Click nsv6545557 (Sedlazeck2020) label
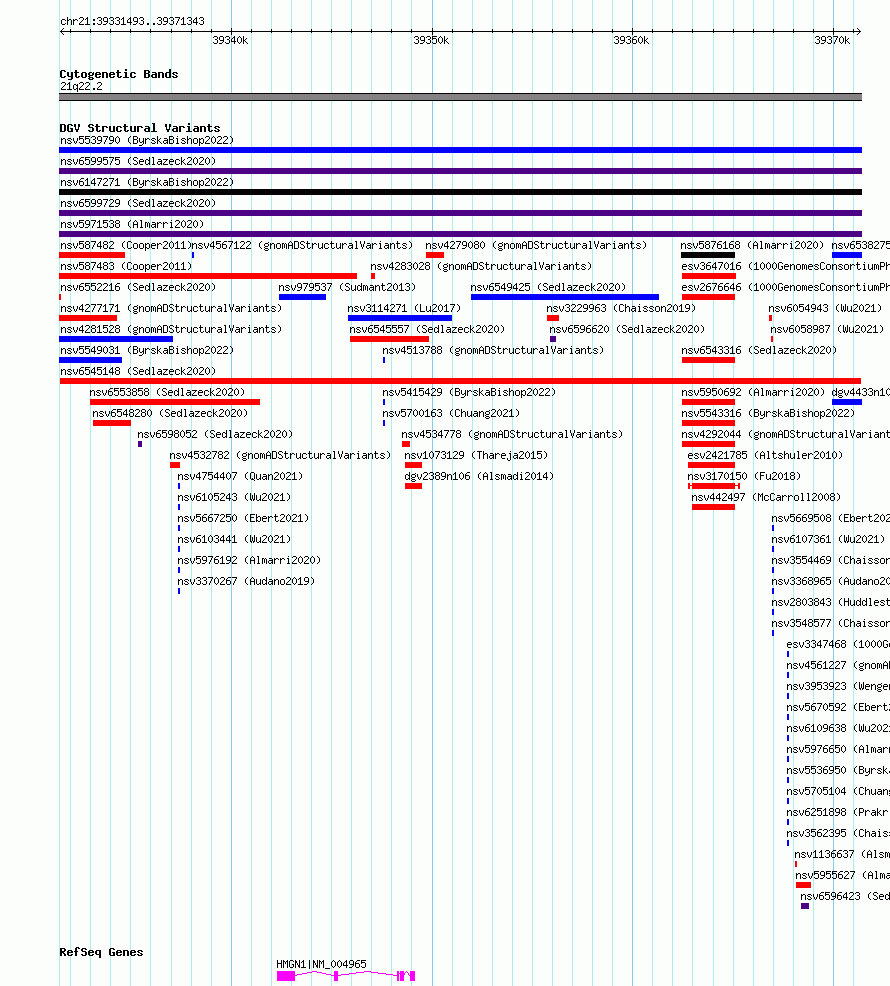 coord(427,329)
